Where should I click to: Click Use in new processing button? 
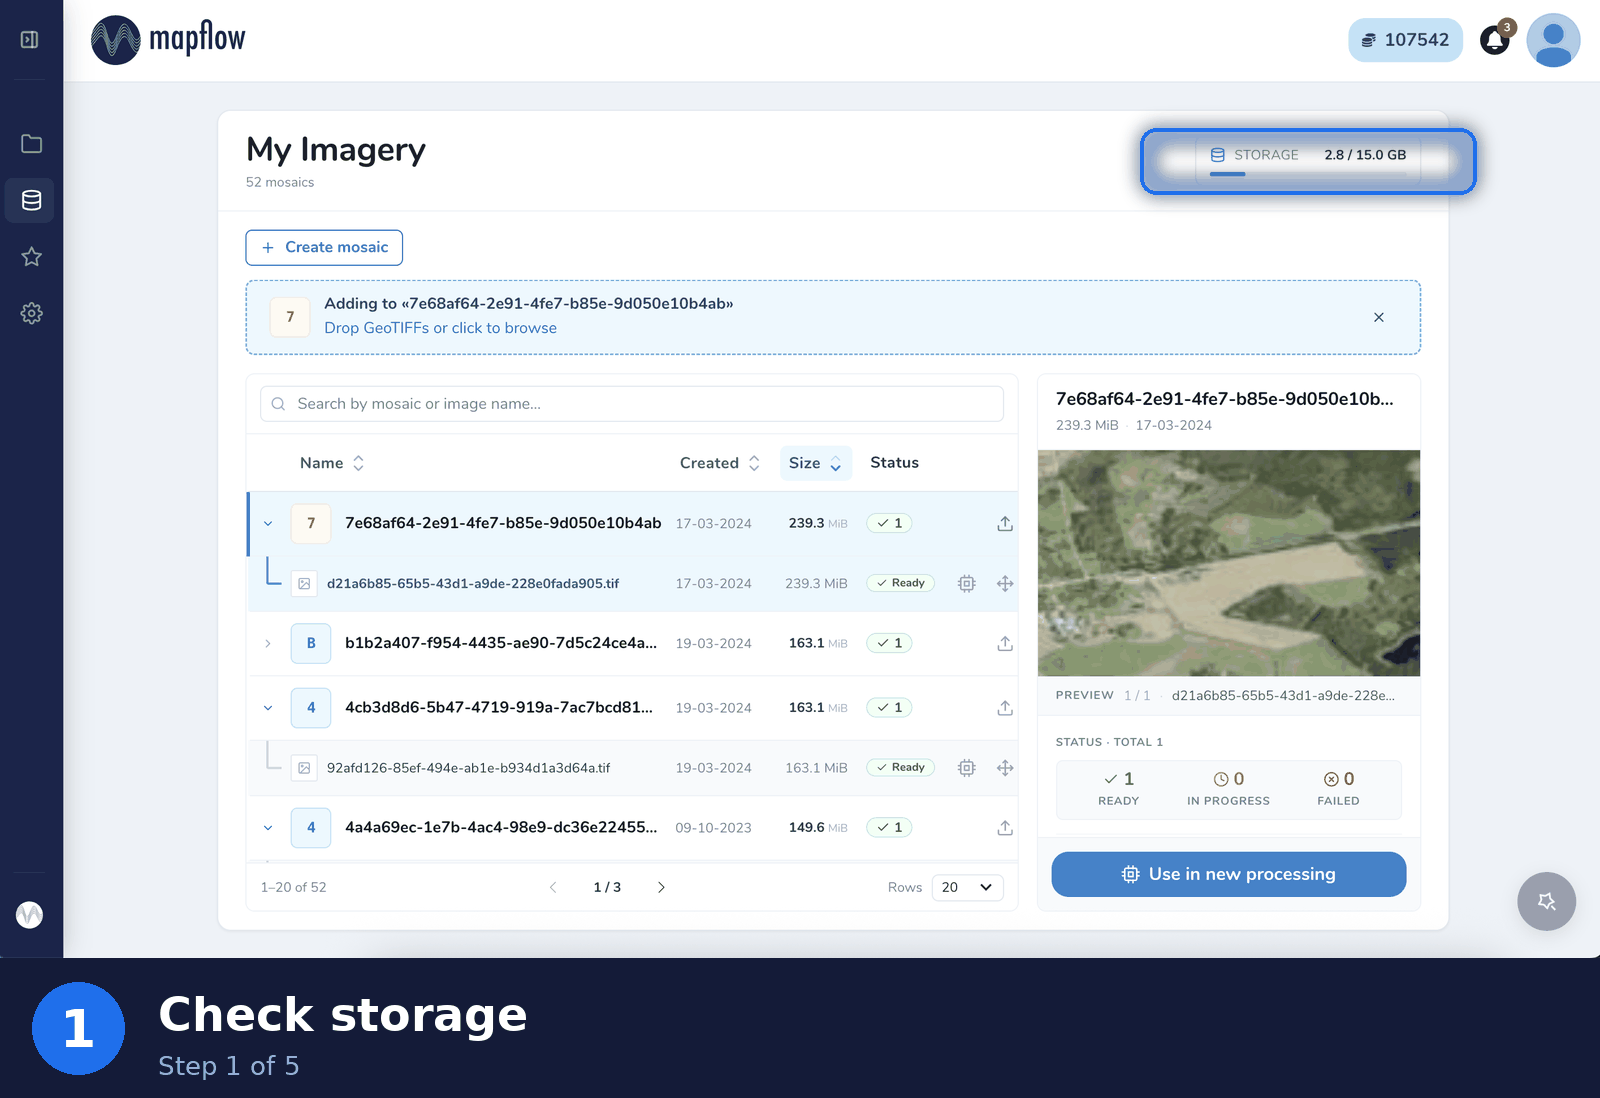tap(1229, 874)
